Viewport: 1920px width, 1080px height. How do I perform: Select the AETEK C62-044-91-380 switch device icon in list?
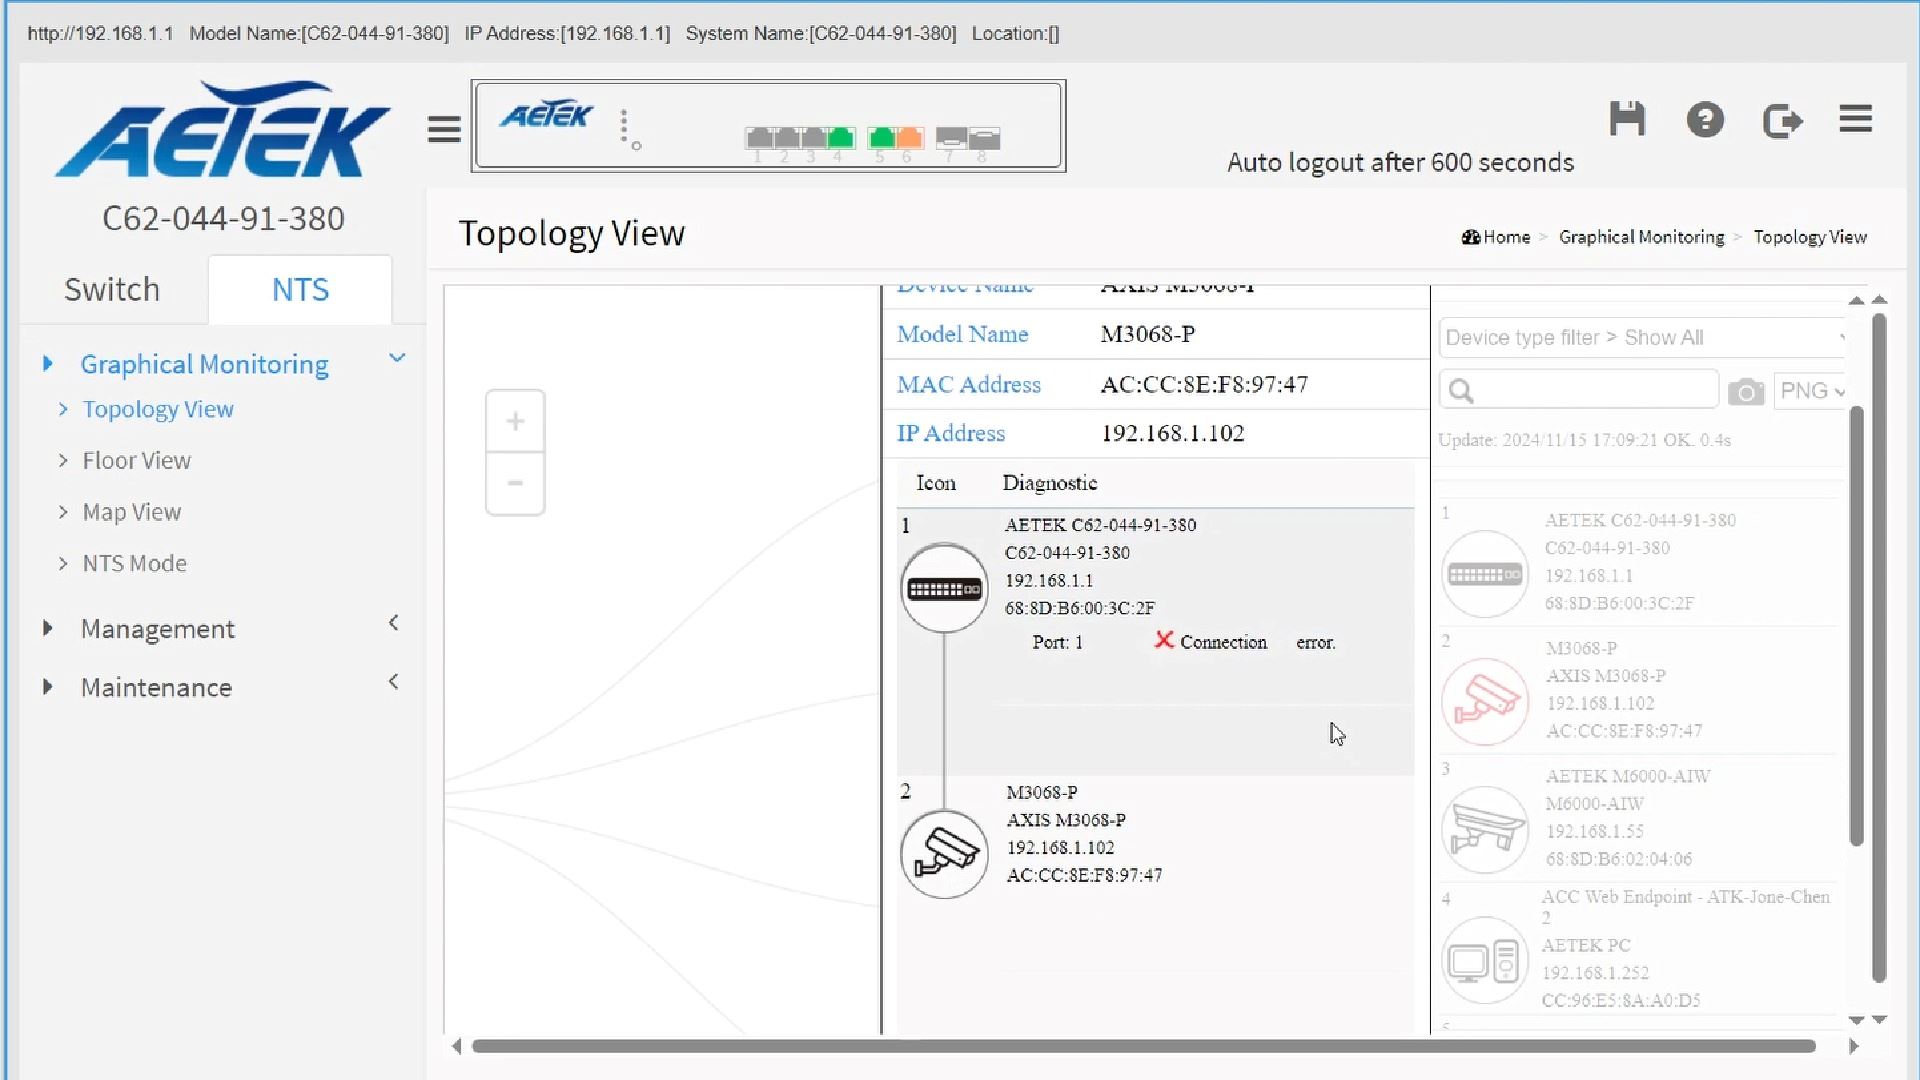(x=1485, y=574)
